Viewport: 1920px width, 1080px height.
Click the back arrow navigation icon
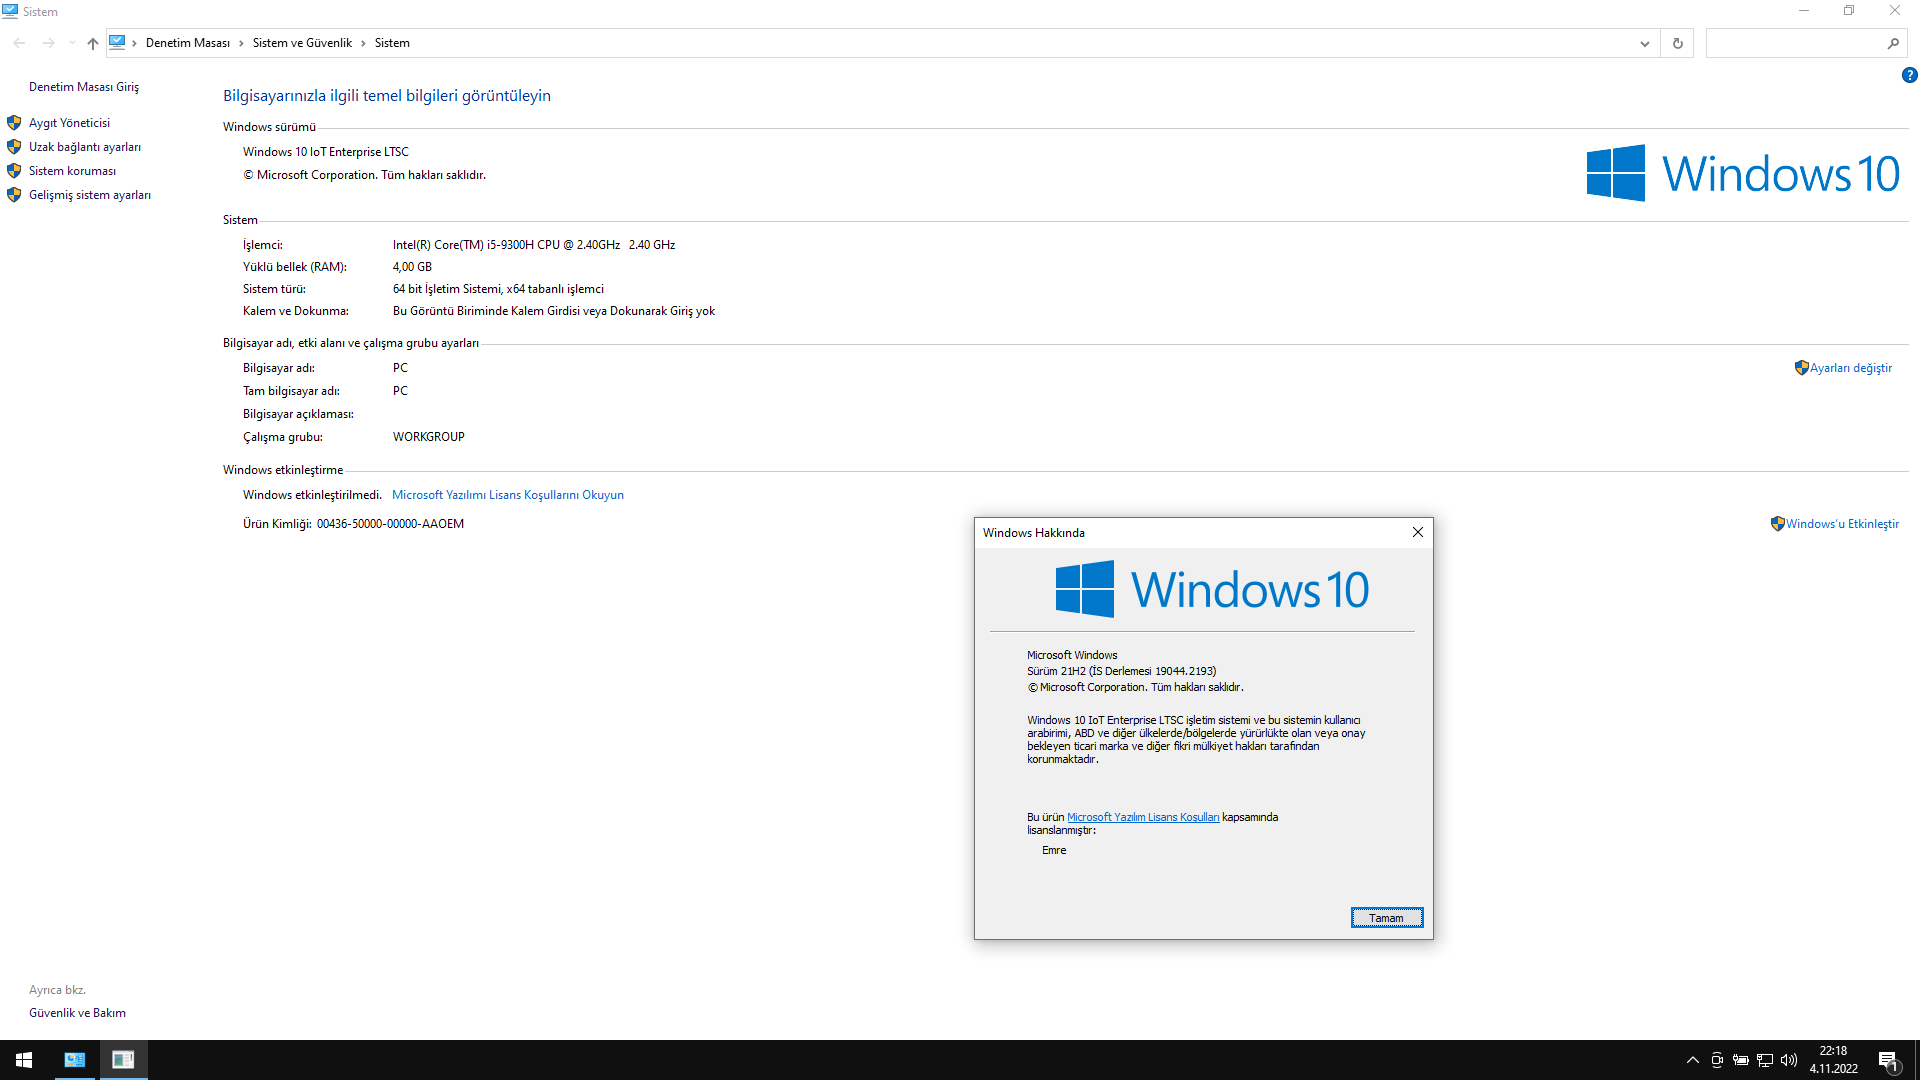tap(19, 43)
